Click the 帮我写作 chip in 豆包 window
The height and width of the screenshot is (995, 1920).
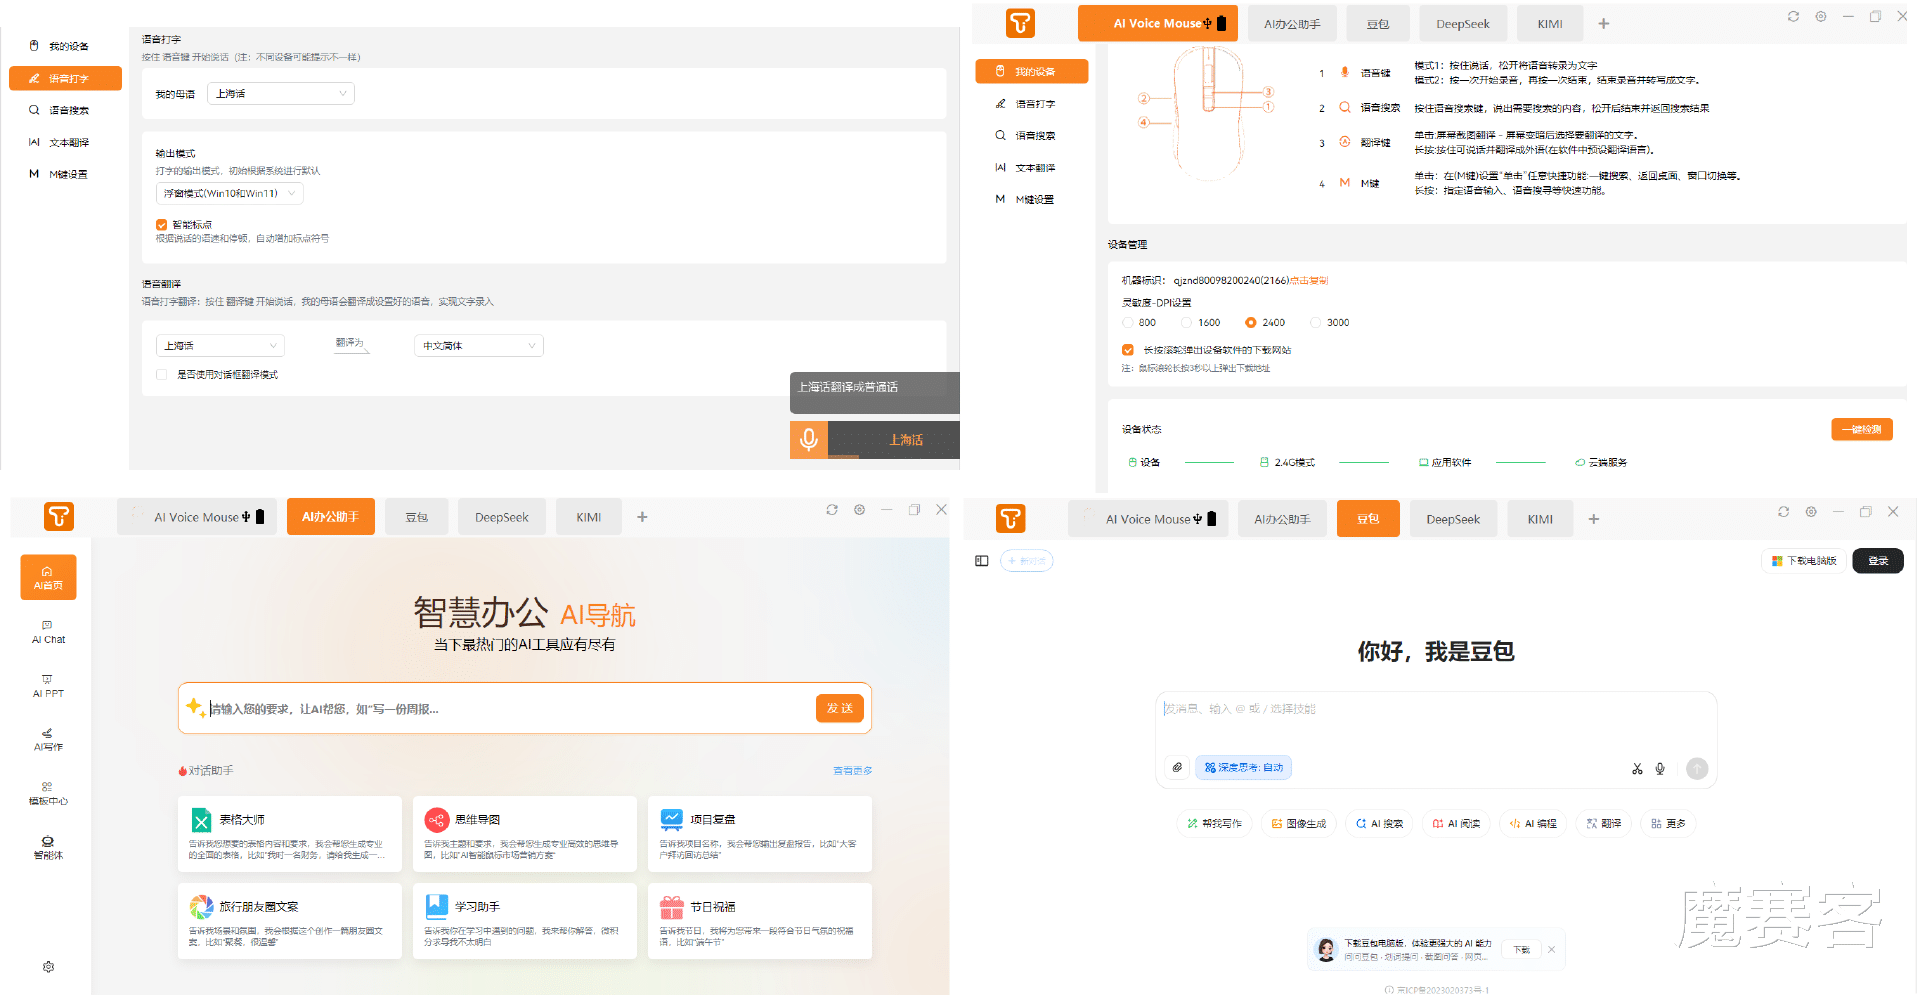[x=1214, y=824]
